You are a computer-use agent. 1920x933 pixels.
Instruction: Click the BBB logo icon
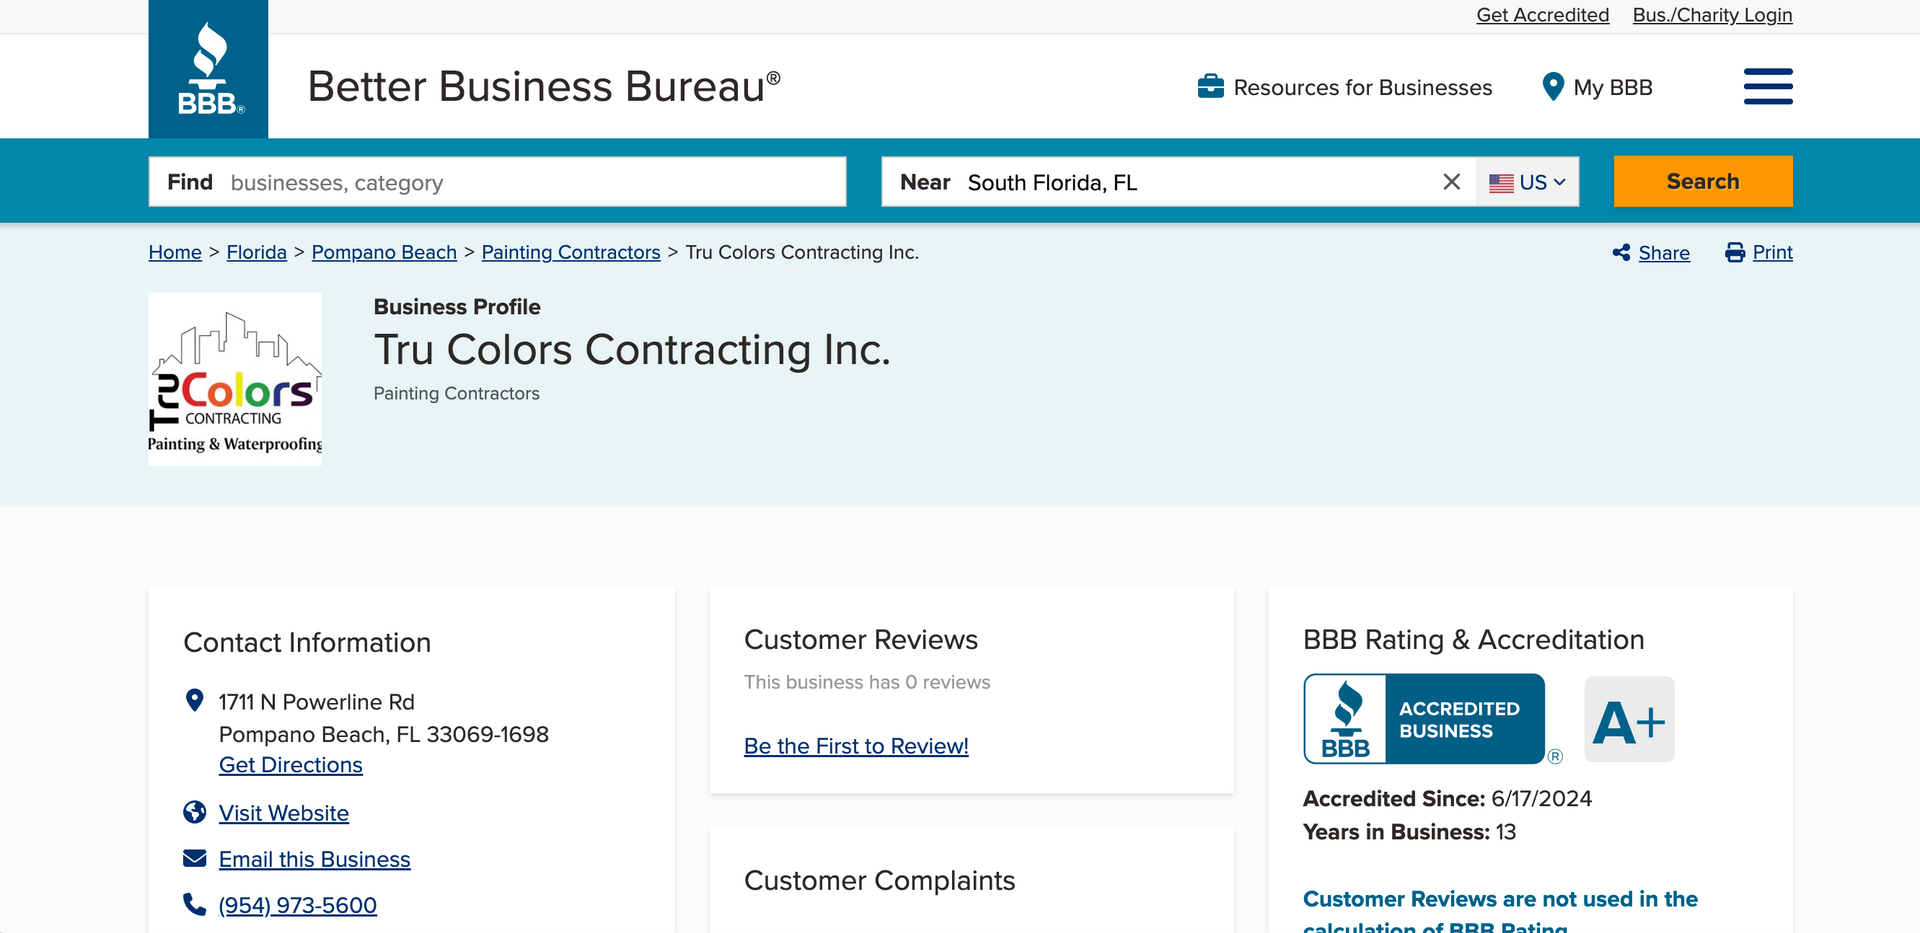pyautogui.click(x=208, y=68)
